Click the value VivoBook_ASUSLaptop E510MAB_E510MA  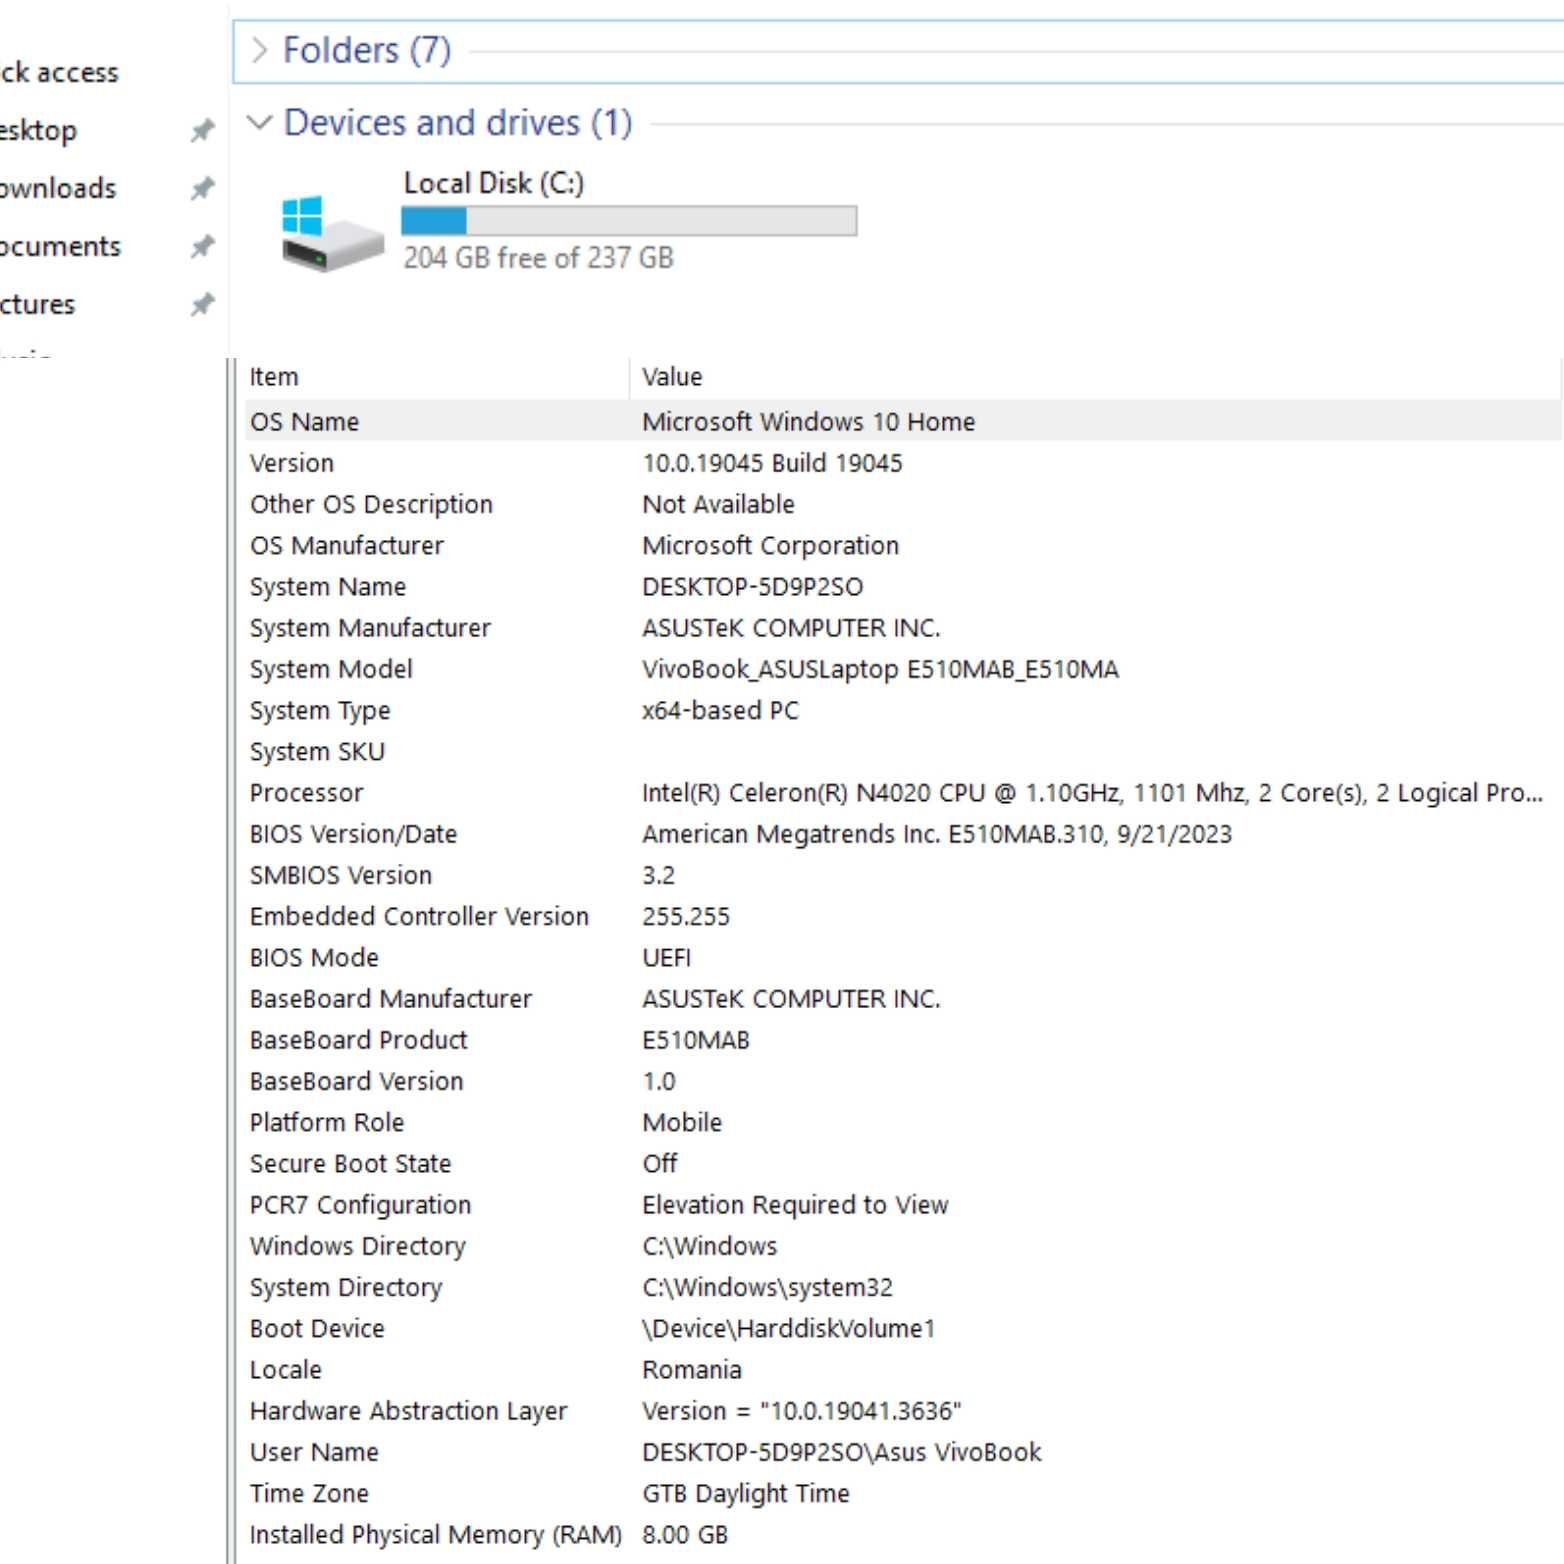coord(880,668)
